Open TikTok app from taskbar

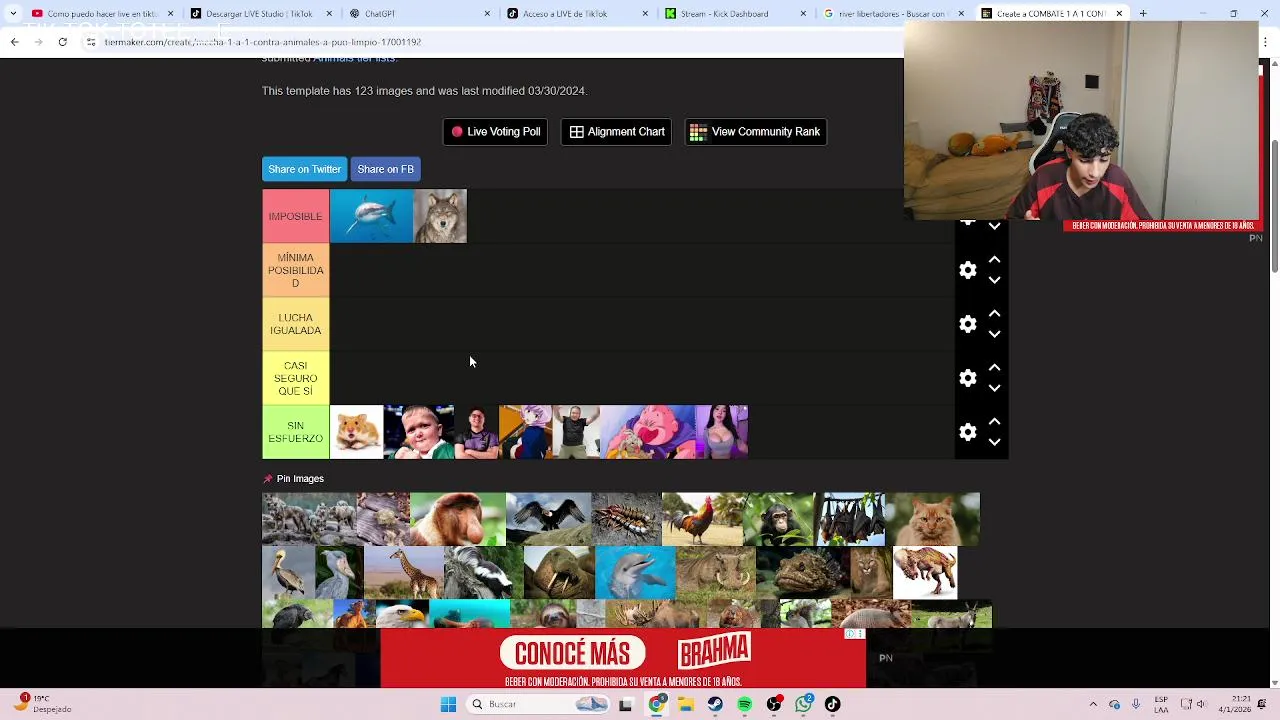pos(833,704)
